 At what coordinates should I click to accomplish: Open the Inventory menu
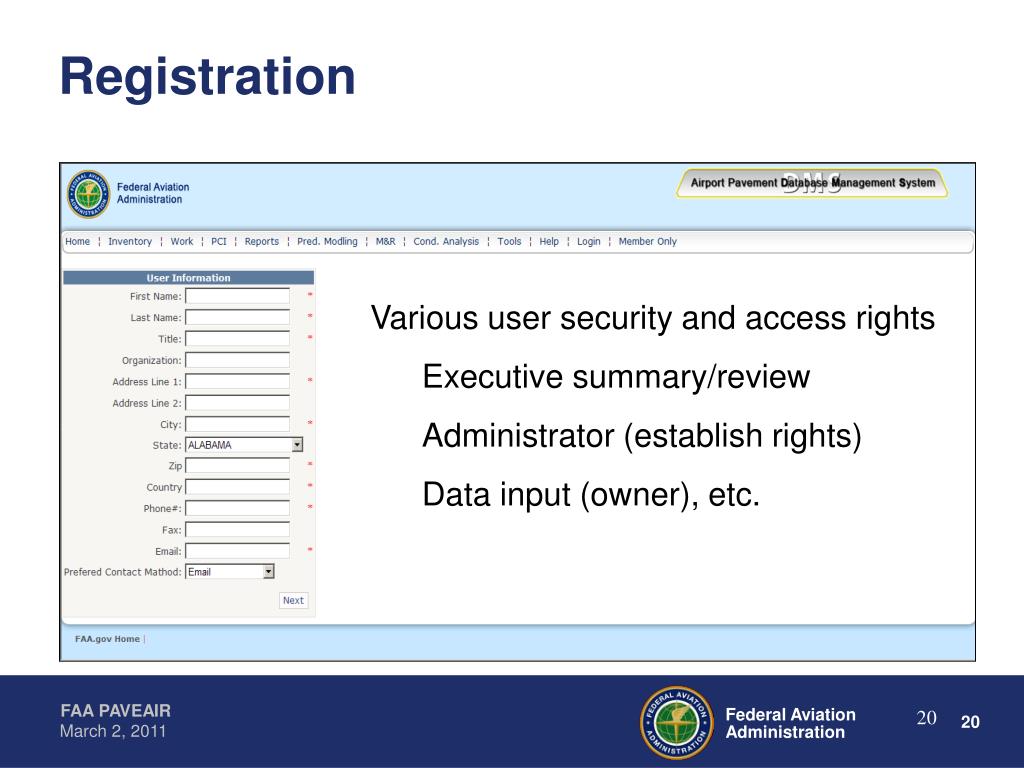coord(130,242)
